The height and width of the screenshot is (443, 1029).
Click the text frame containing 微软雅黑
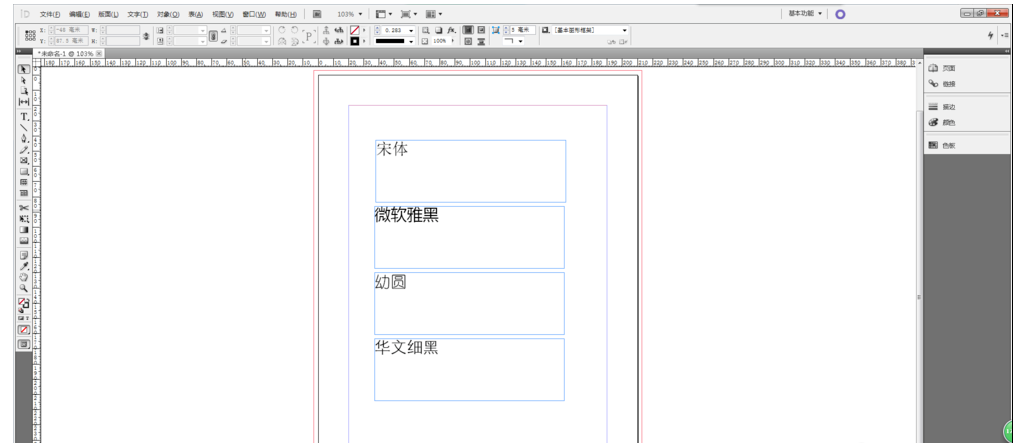[469, 238]
